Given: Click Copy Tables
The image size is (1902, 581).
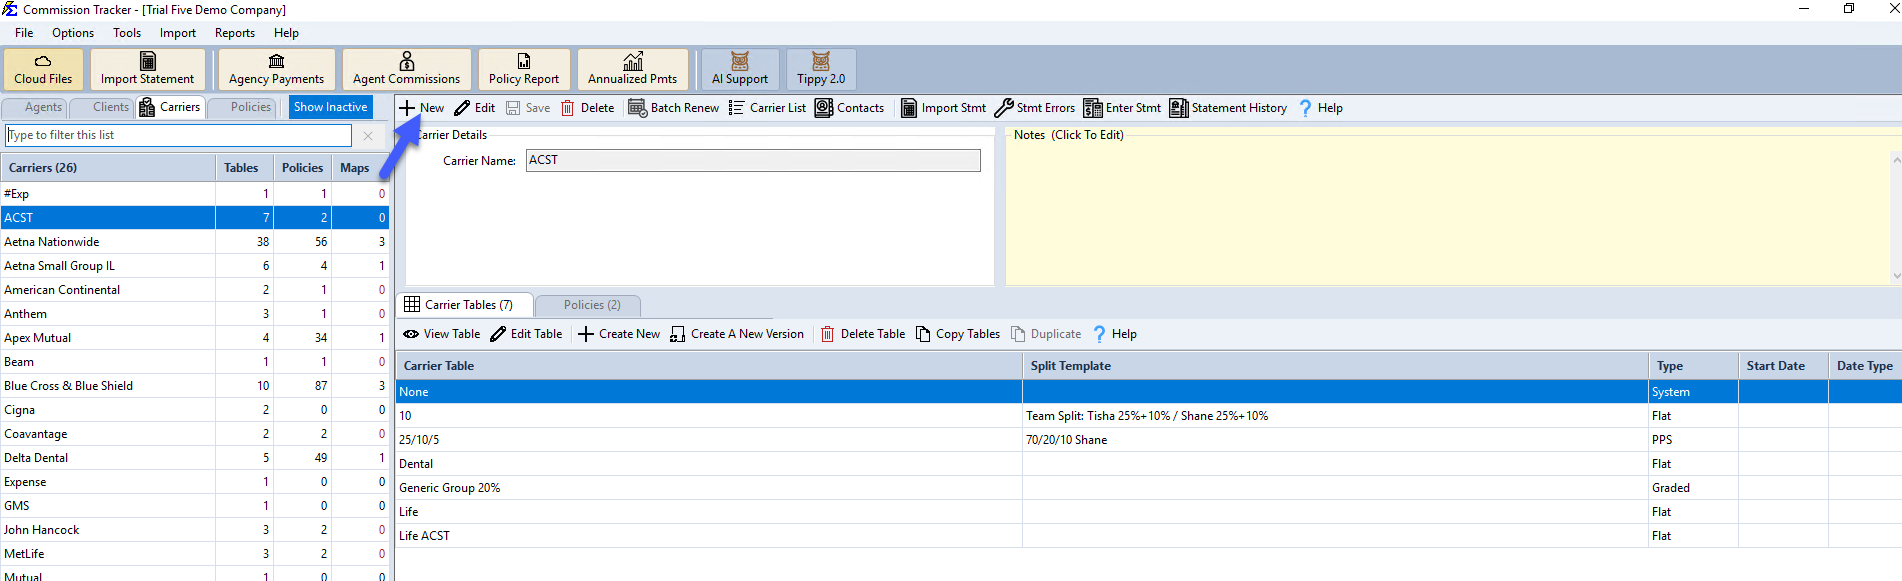Looking at the screenshot, I should click(958, 334).
